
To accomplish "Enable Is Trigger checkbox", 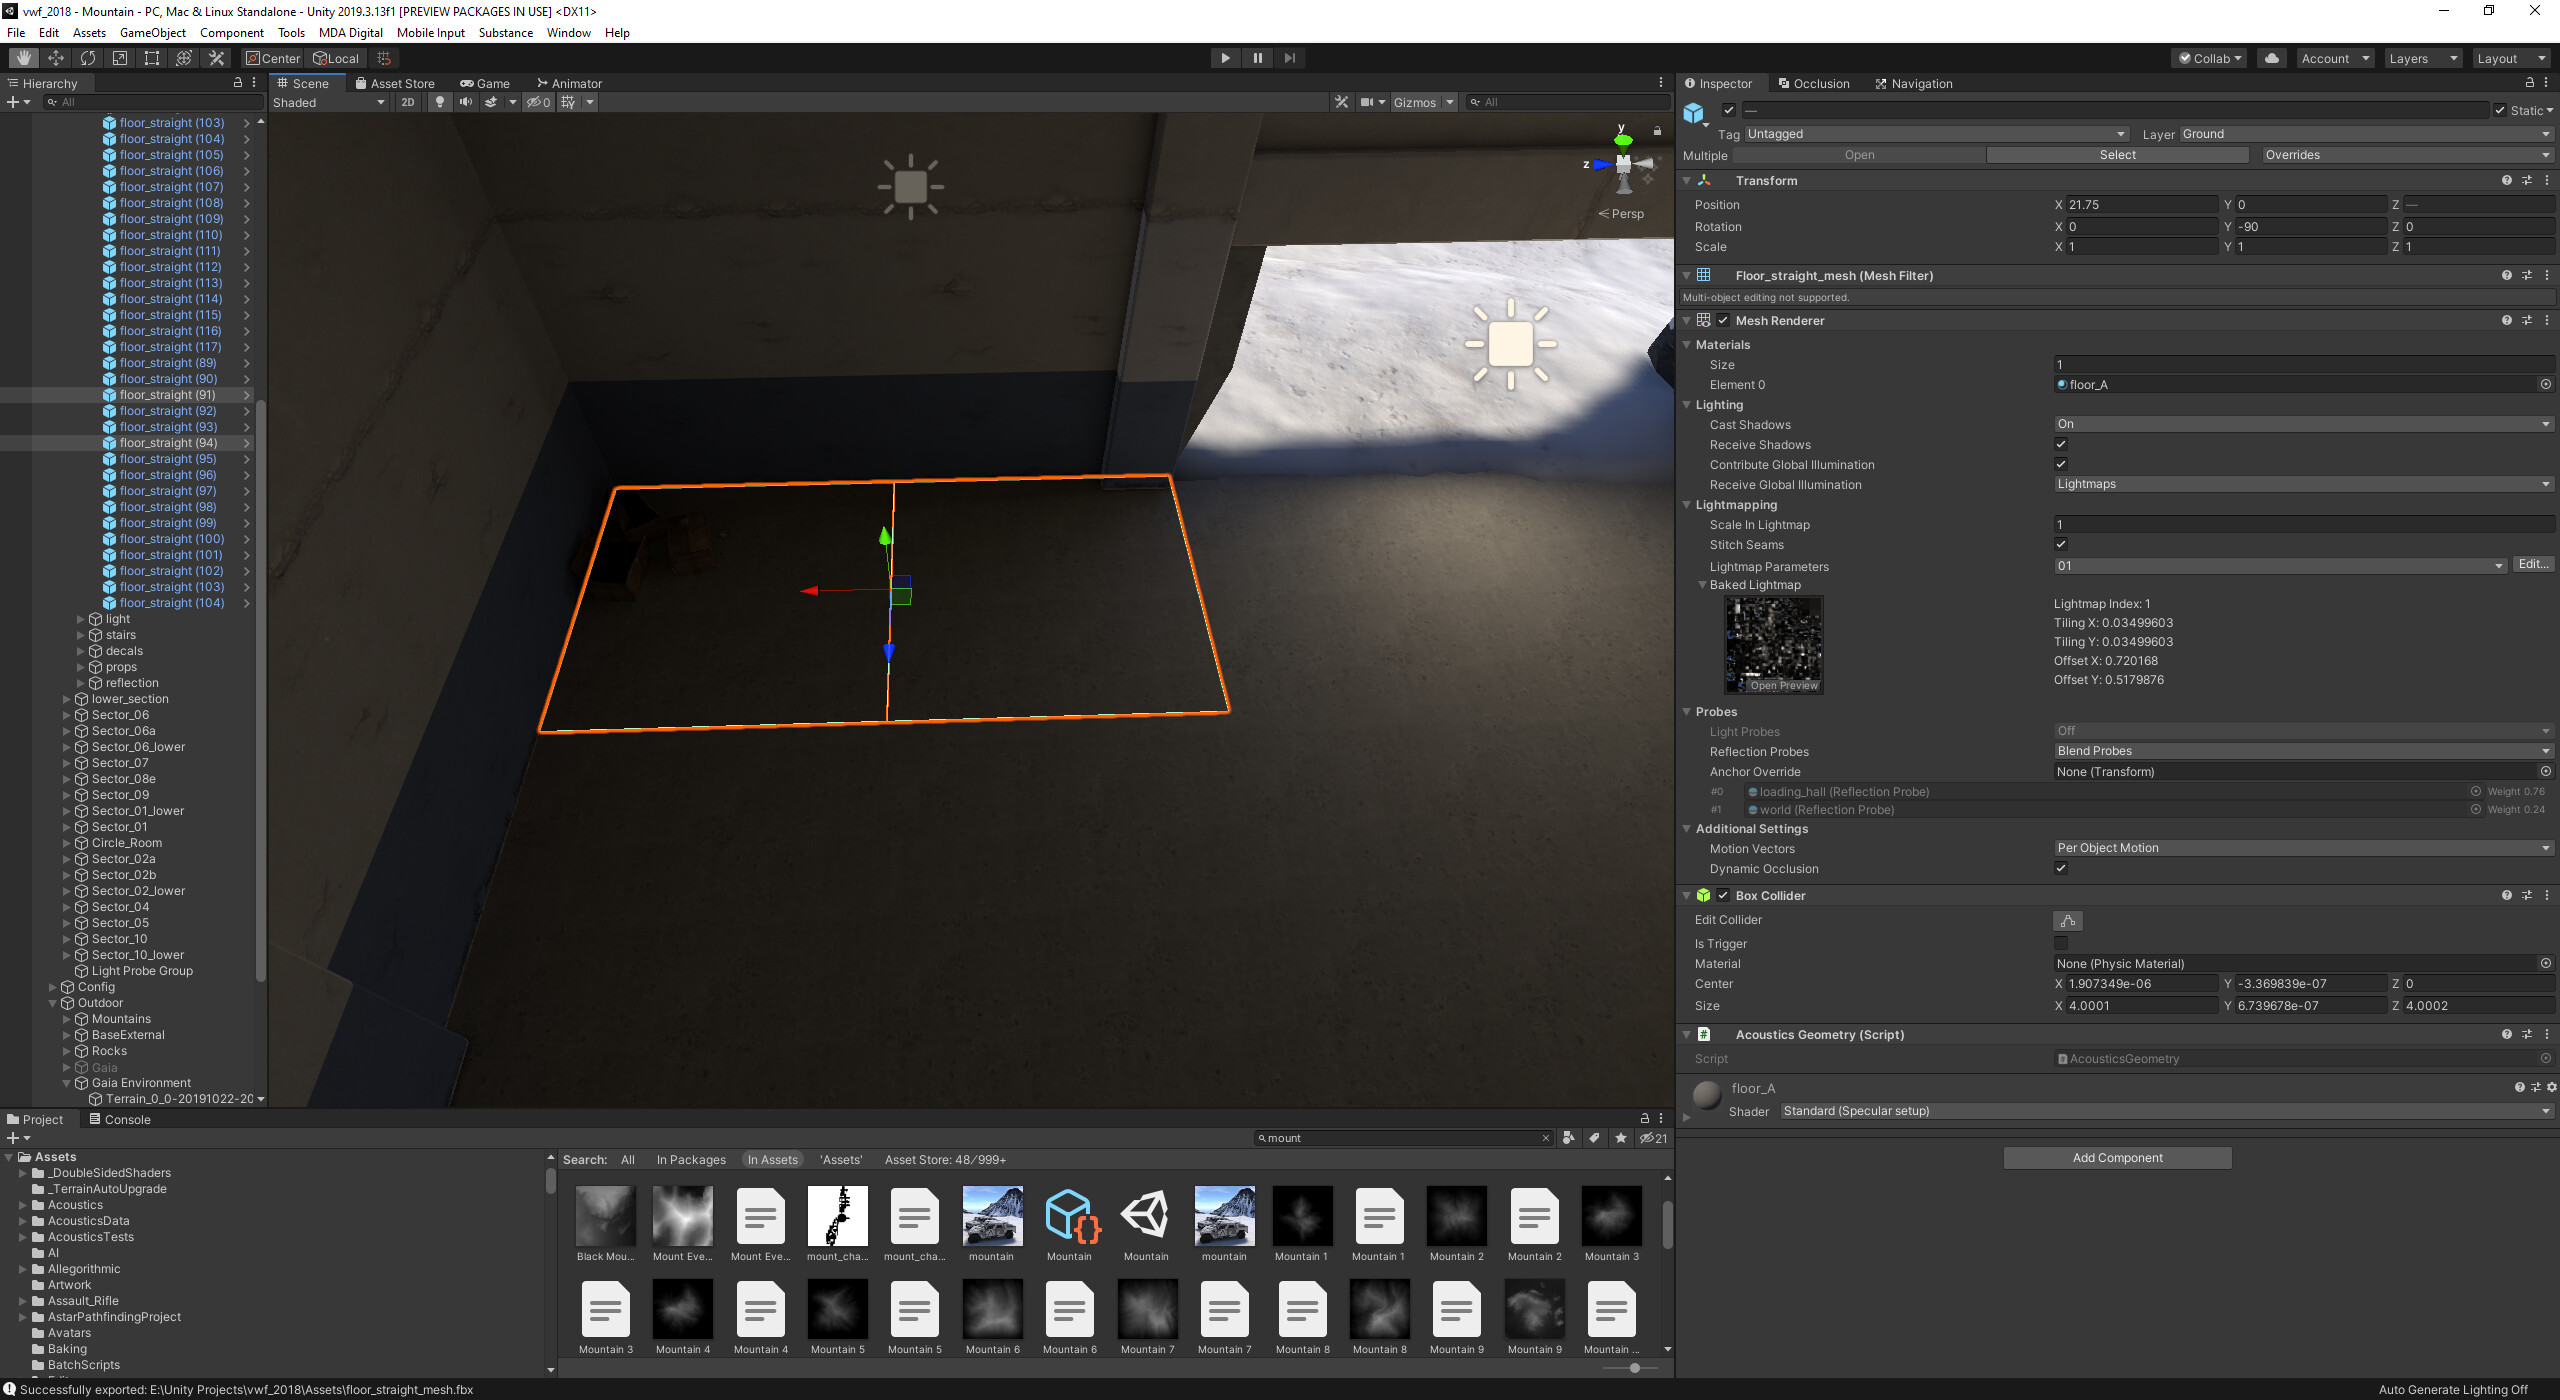I will point(2061,943).
